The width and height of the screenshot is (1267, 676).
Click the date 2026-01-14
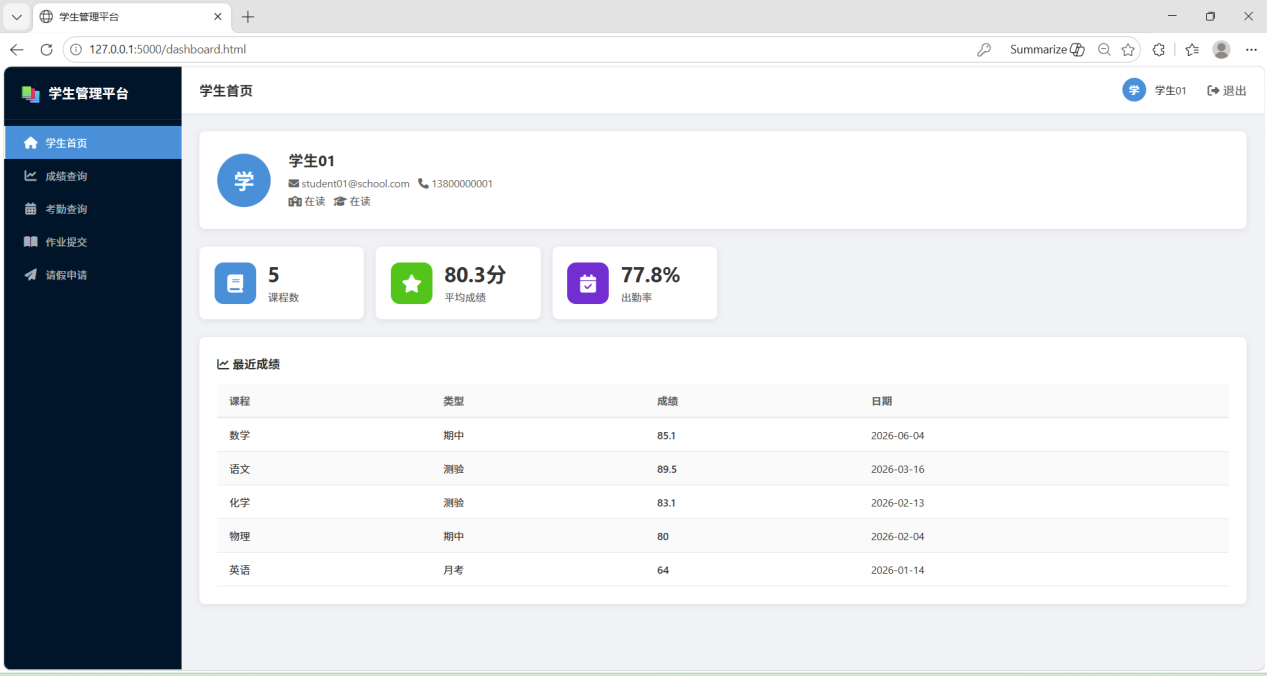tap(898, 570)
